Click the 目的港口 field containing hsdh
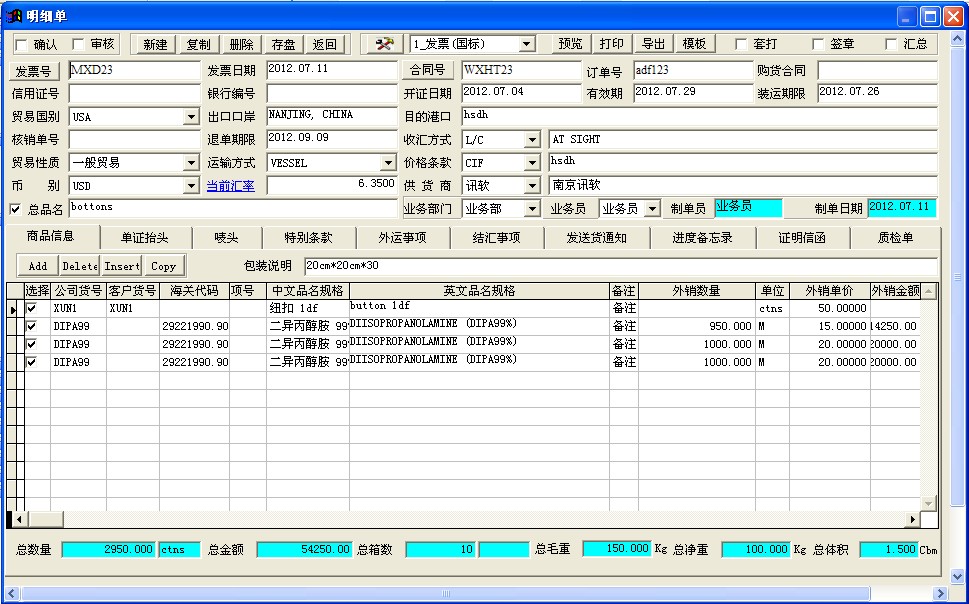The image size is (969, 604). (x=700, y=117)
